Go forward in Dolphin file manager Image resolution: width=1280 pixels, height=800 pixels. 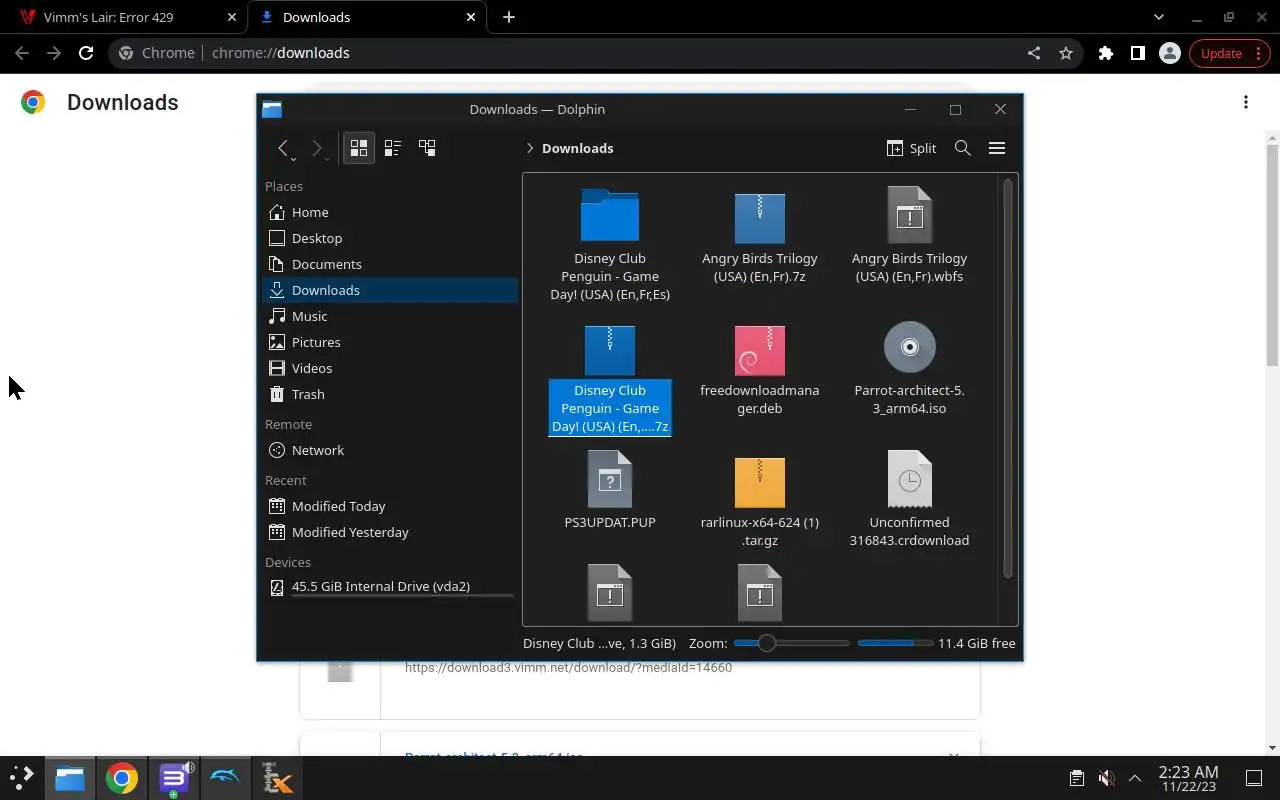coord(318,148)
